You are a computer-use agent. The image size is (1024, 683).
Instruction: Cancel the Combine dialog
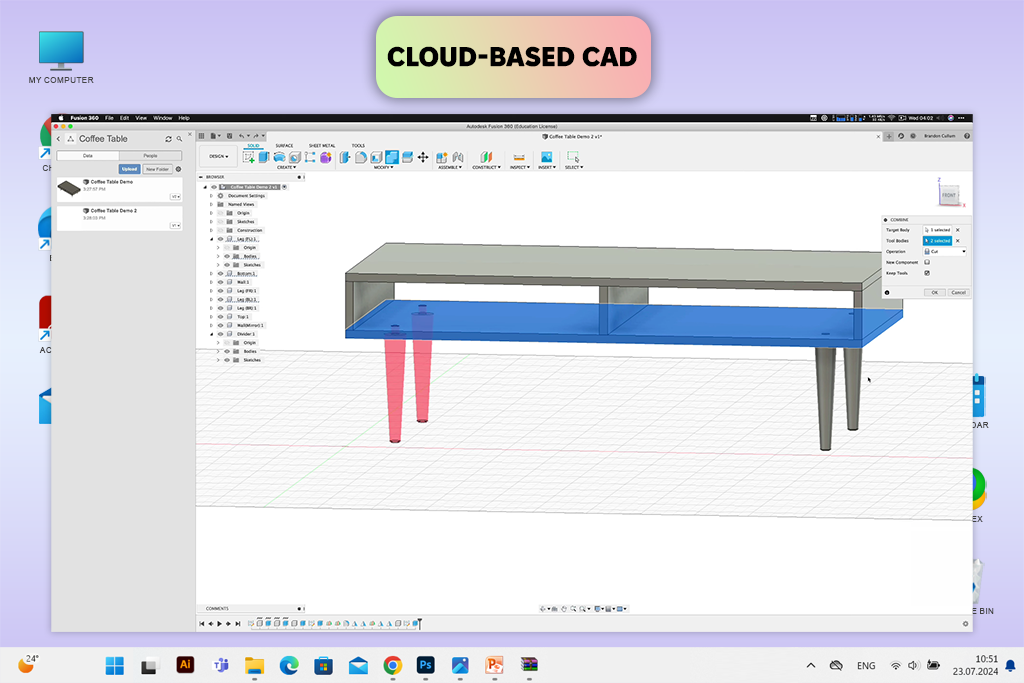(959, 293)
